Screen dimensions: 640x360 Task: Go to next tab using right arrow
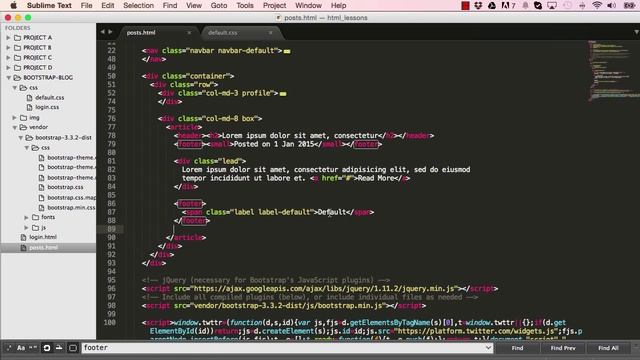click(x=110, y=32)
